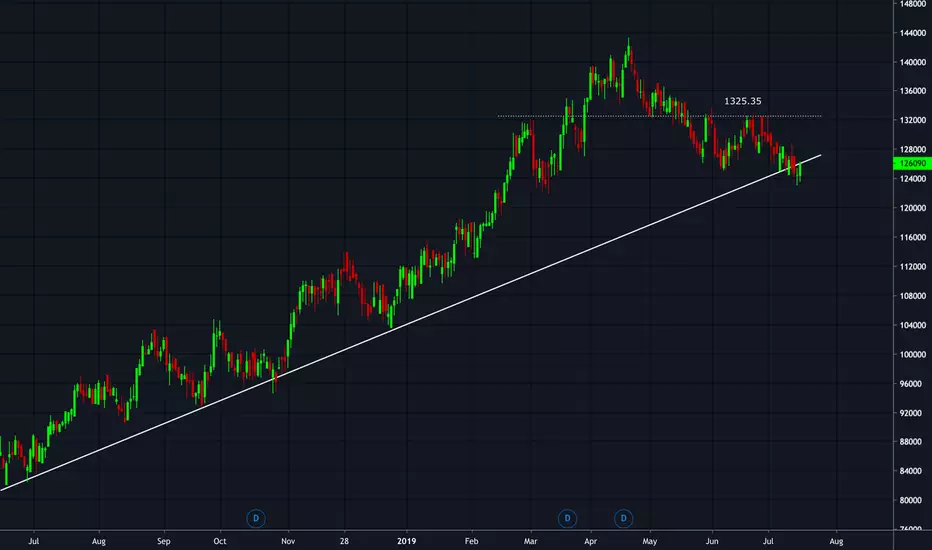Click the Oct label on time axis
Viewport: 932px width, 550px height.
coord(220,541)
